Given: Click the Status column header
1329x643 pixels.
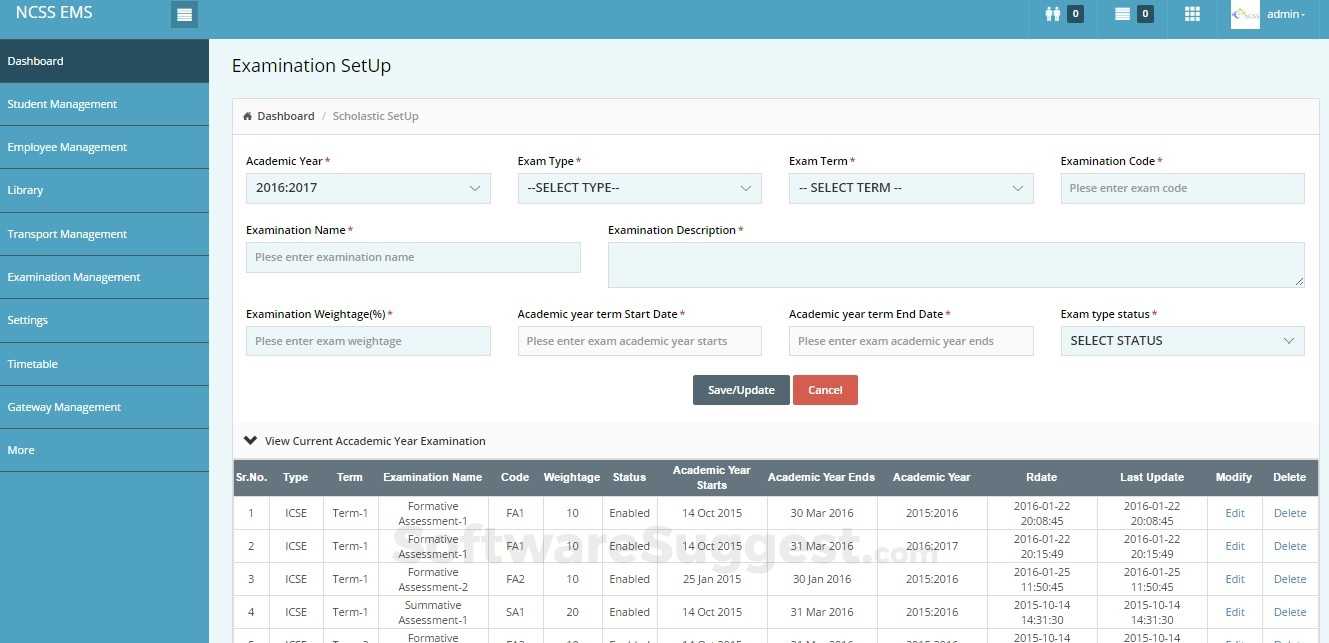Looking at the screenshot, I should [629, 477].
